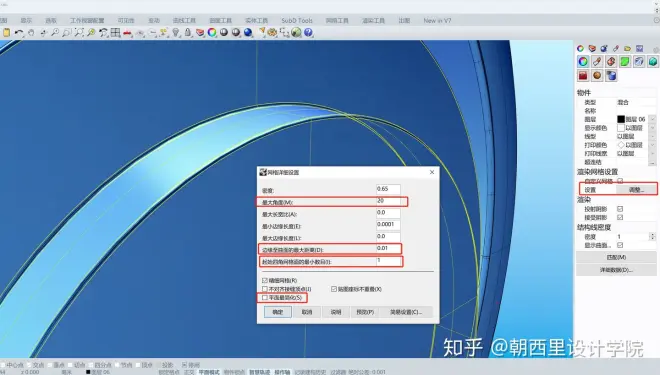660x375 pixels.
Task: Click the Zoom magnifier icon
Action: (55, 33)
